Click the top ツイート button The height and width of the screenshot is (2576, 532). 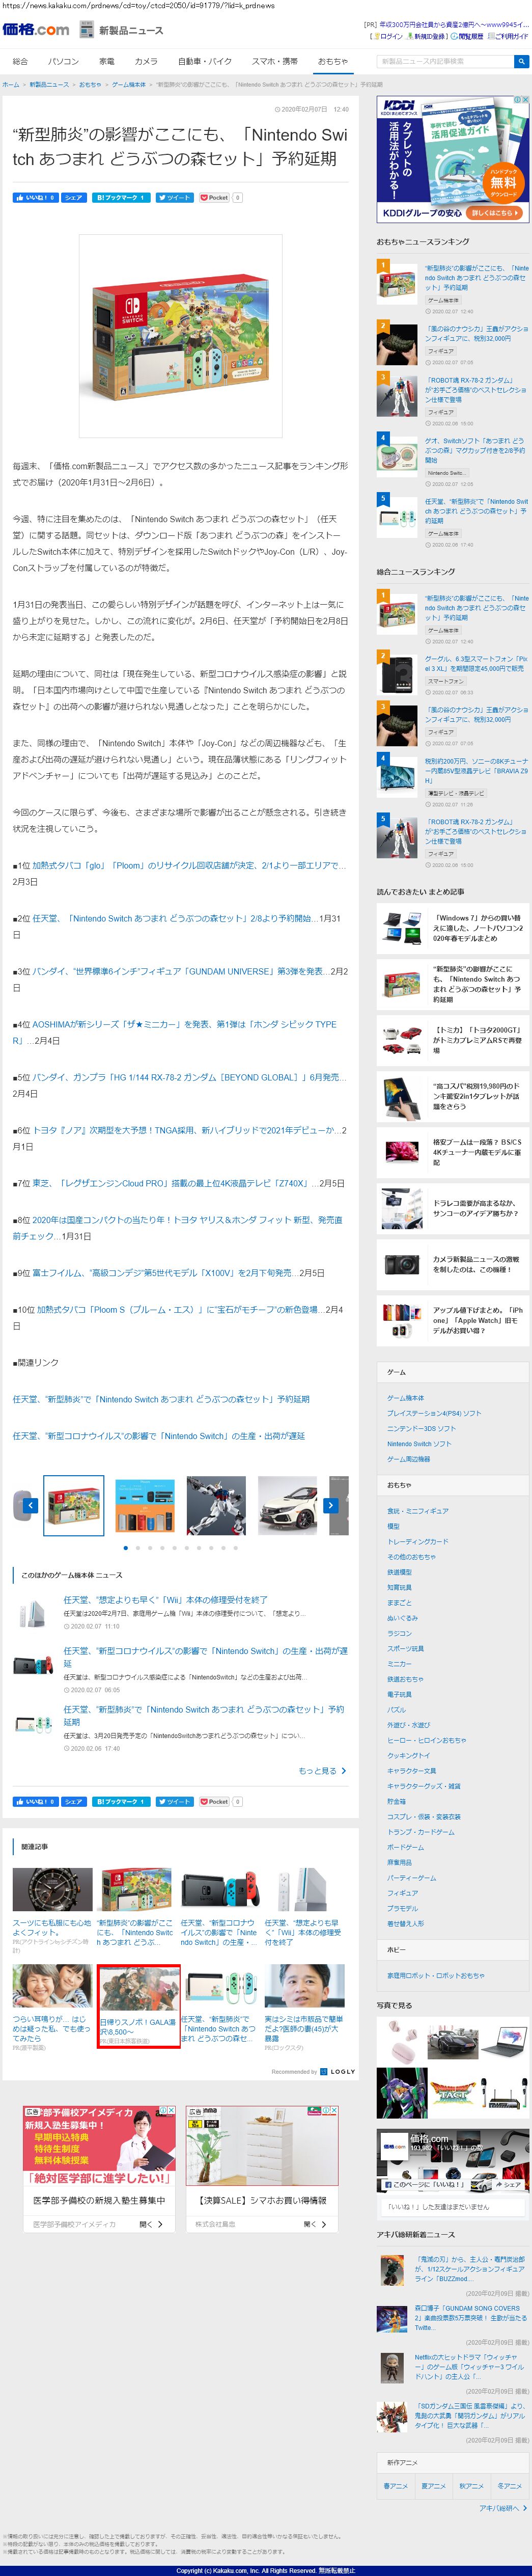[x=175, y=197]
